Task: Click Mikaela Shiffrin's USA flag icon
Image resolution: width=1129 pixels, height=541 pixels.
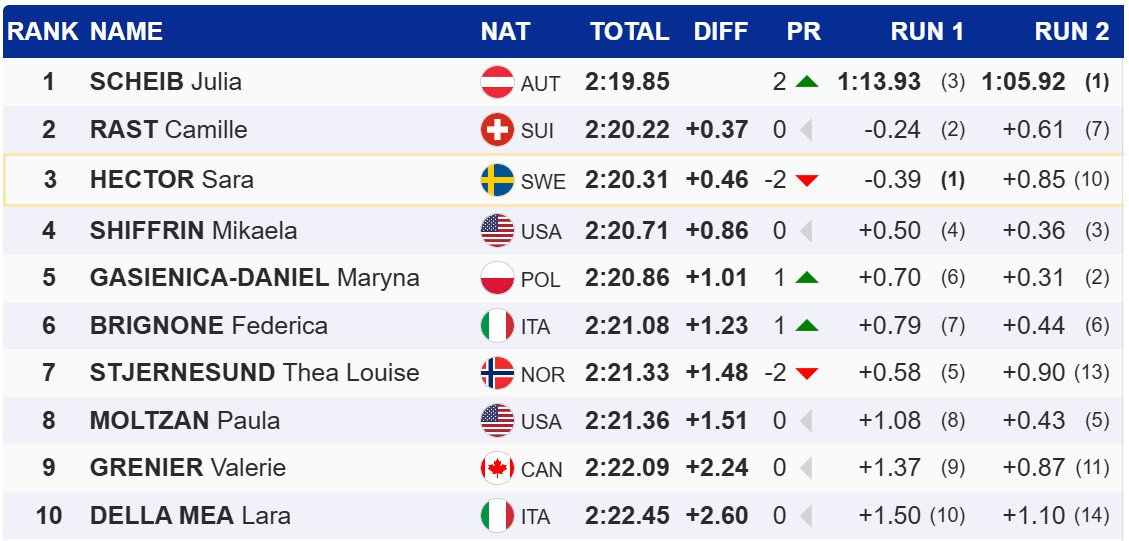Action: pos(497,230)
